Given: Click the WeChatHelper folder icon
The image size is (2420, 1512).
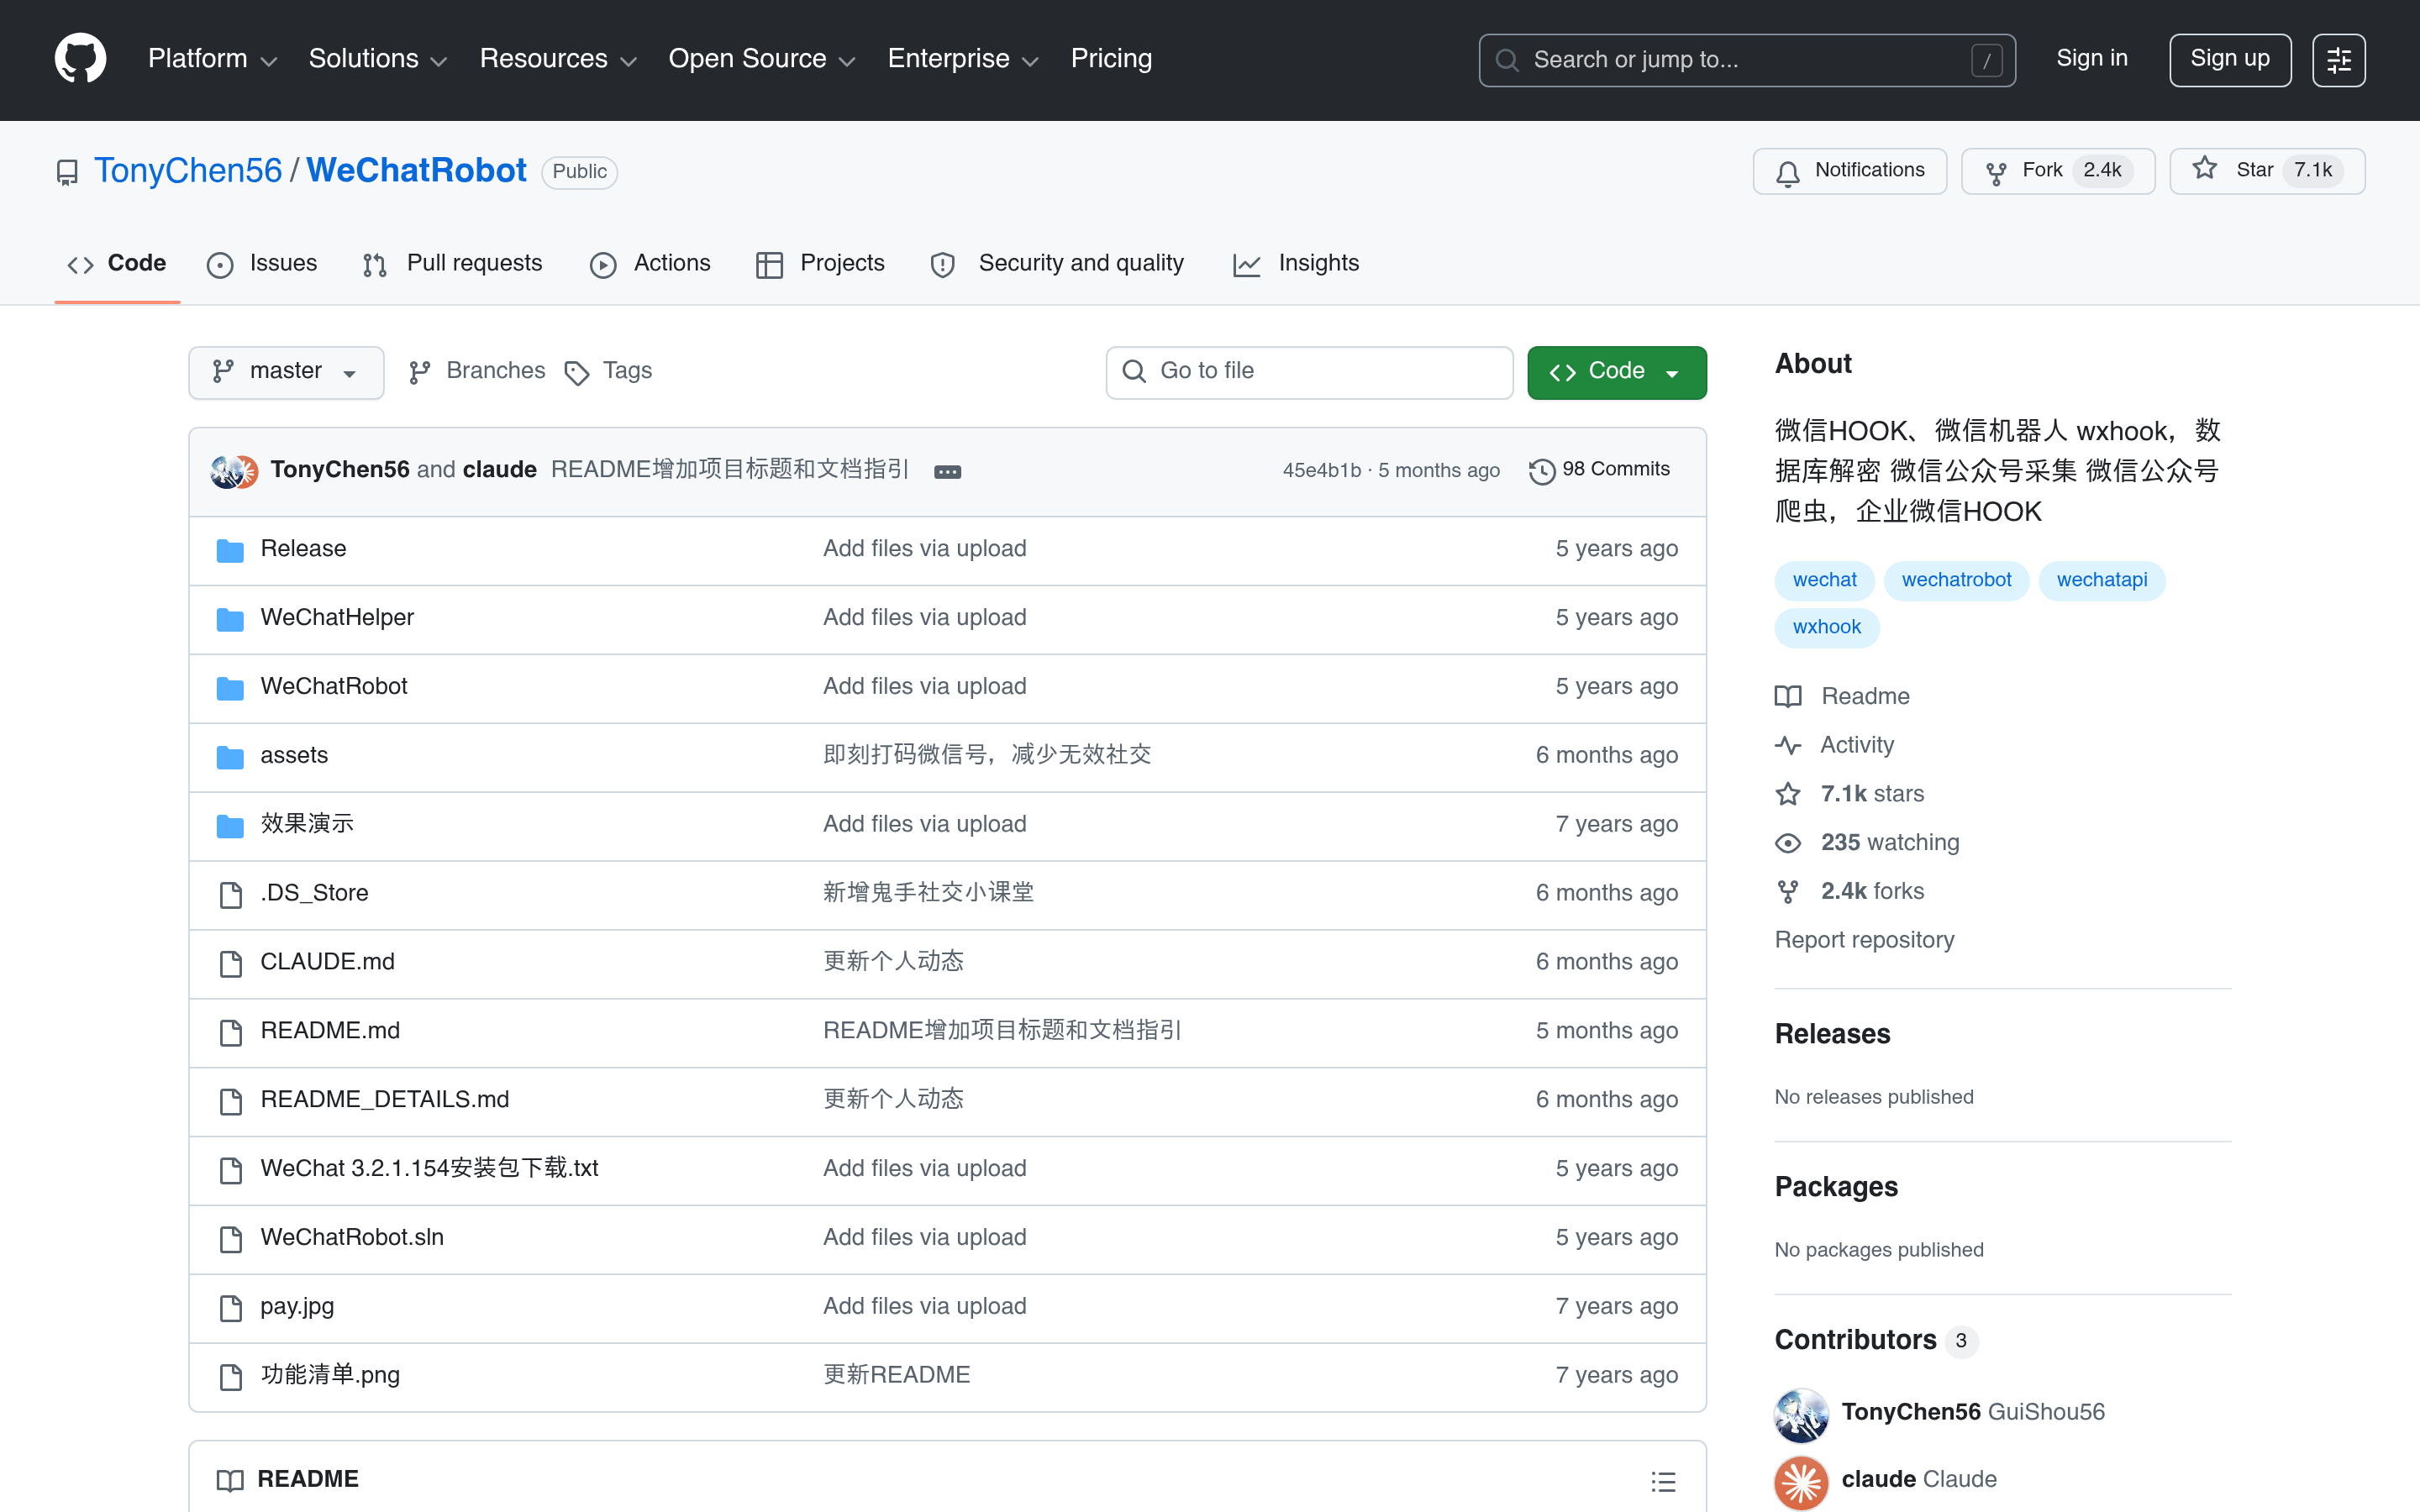Looking at the screenshot, I should coord(230,619).
